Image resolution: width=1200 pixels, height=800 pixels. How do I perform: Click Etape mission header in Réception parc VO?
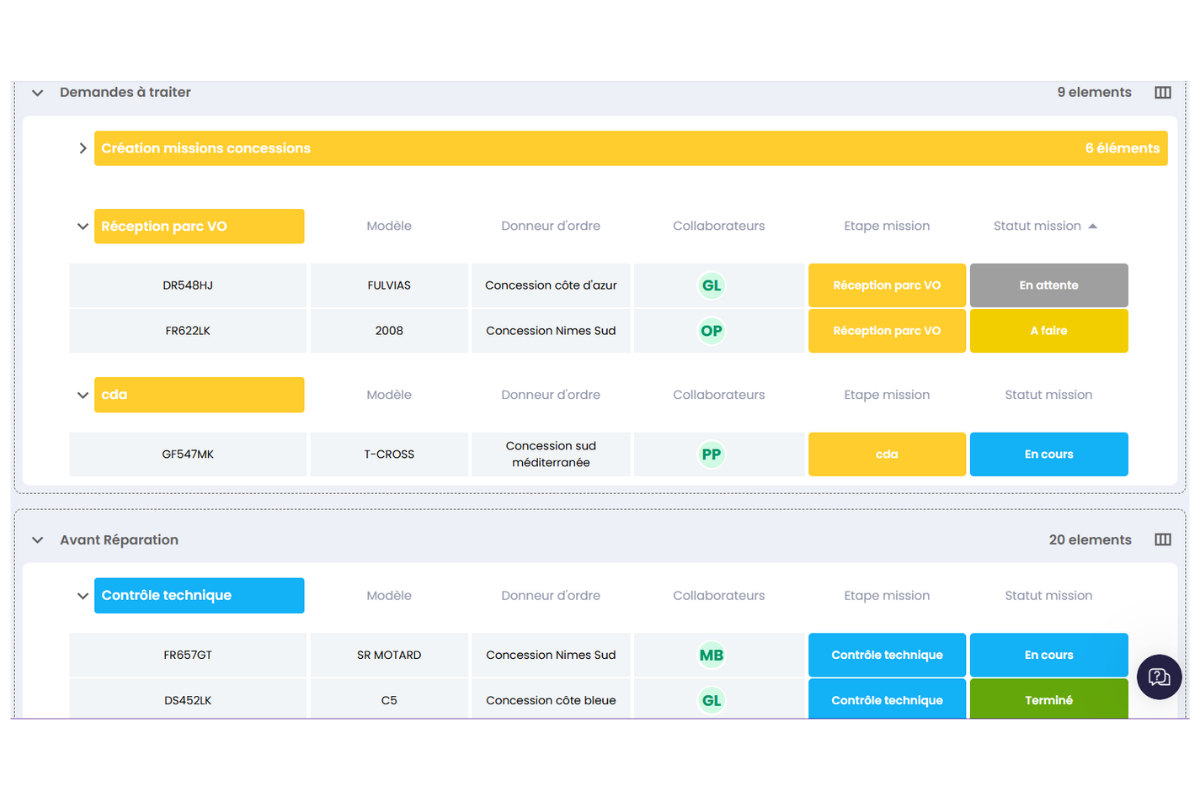(887, 226)
